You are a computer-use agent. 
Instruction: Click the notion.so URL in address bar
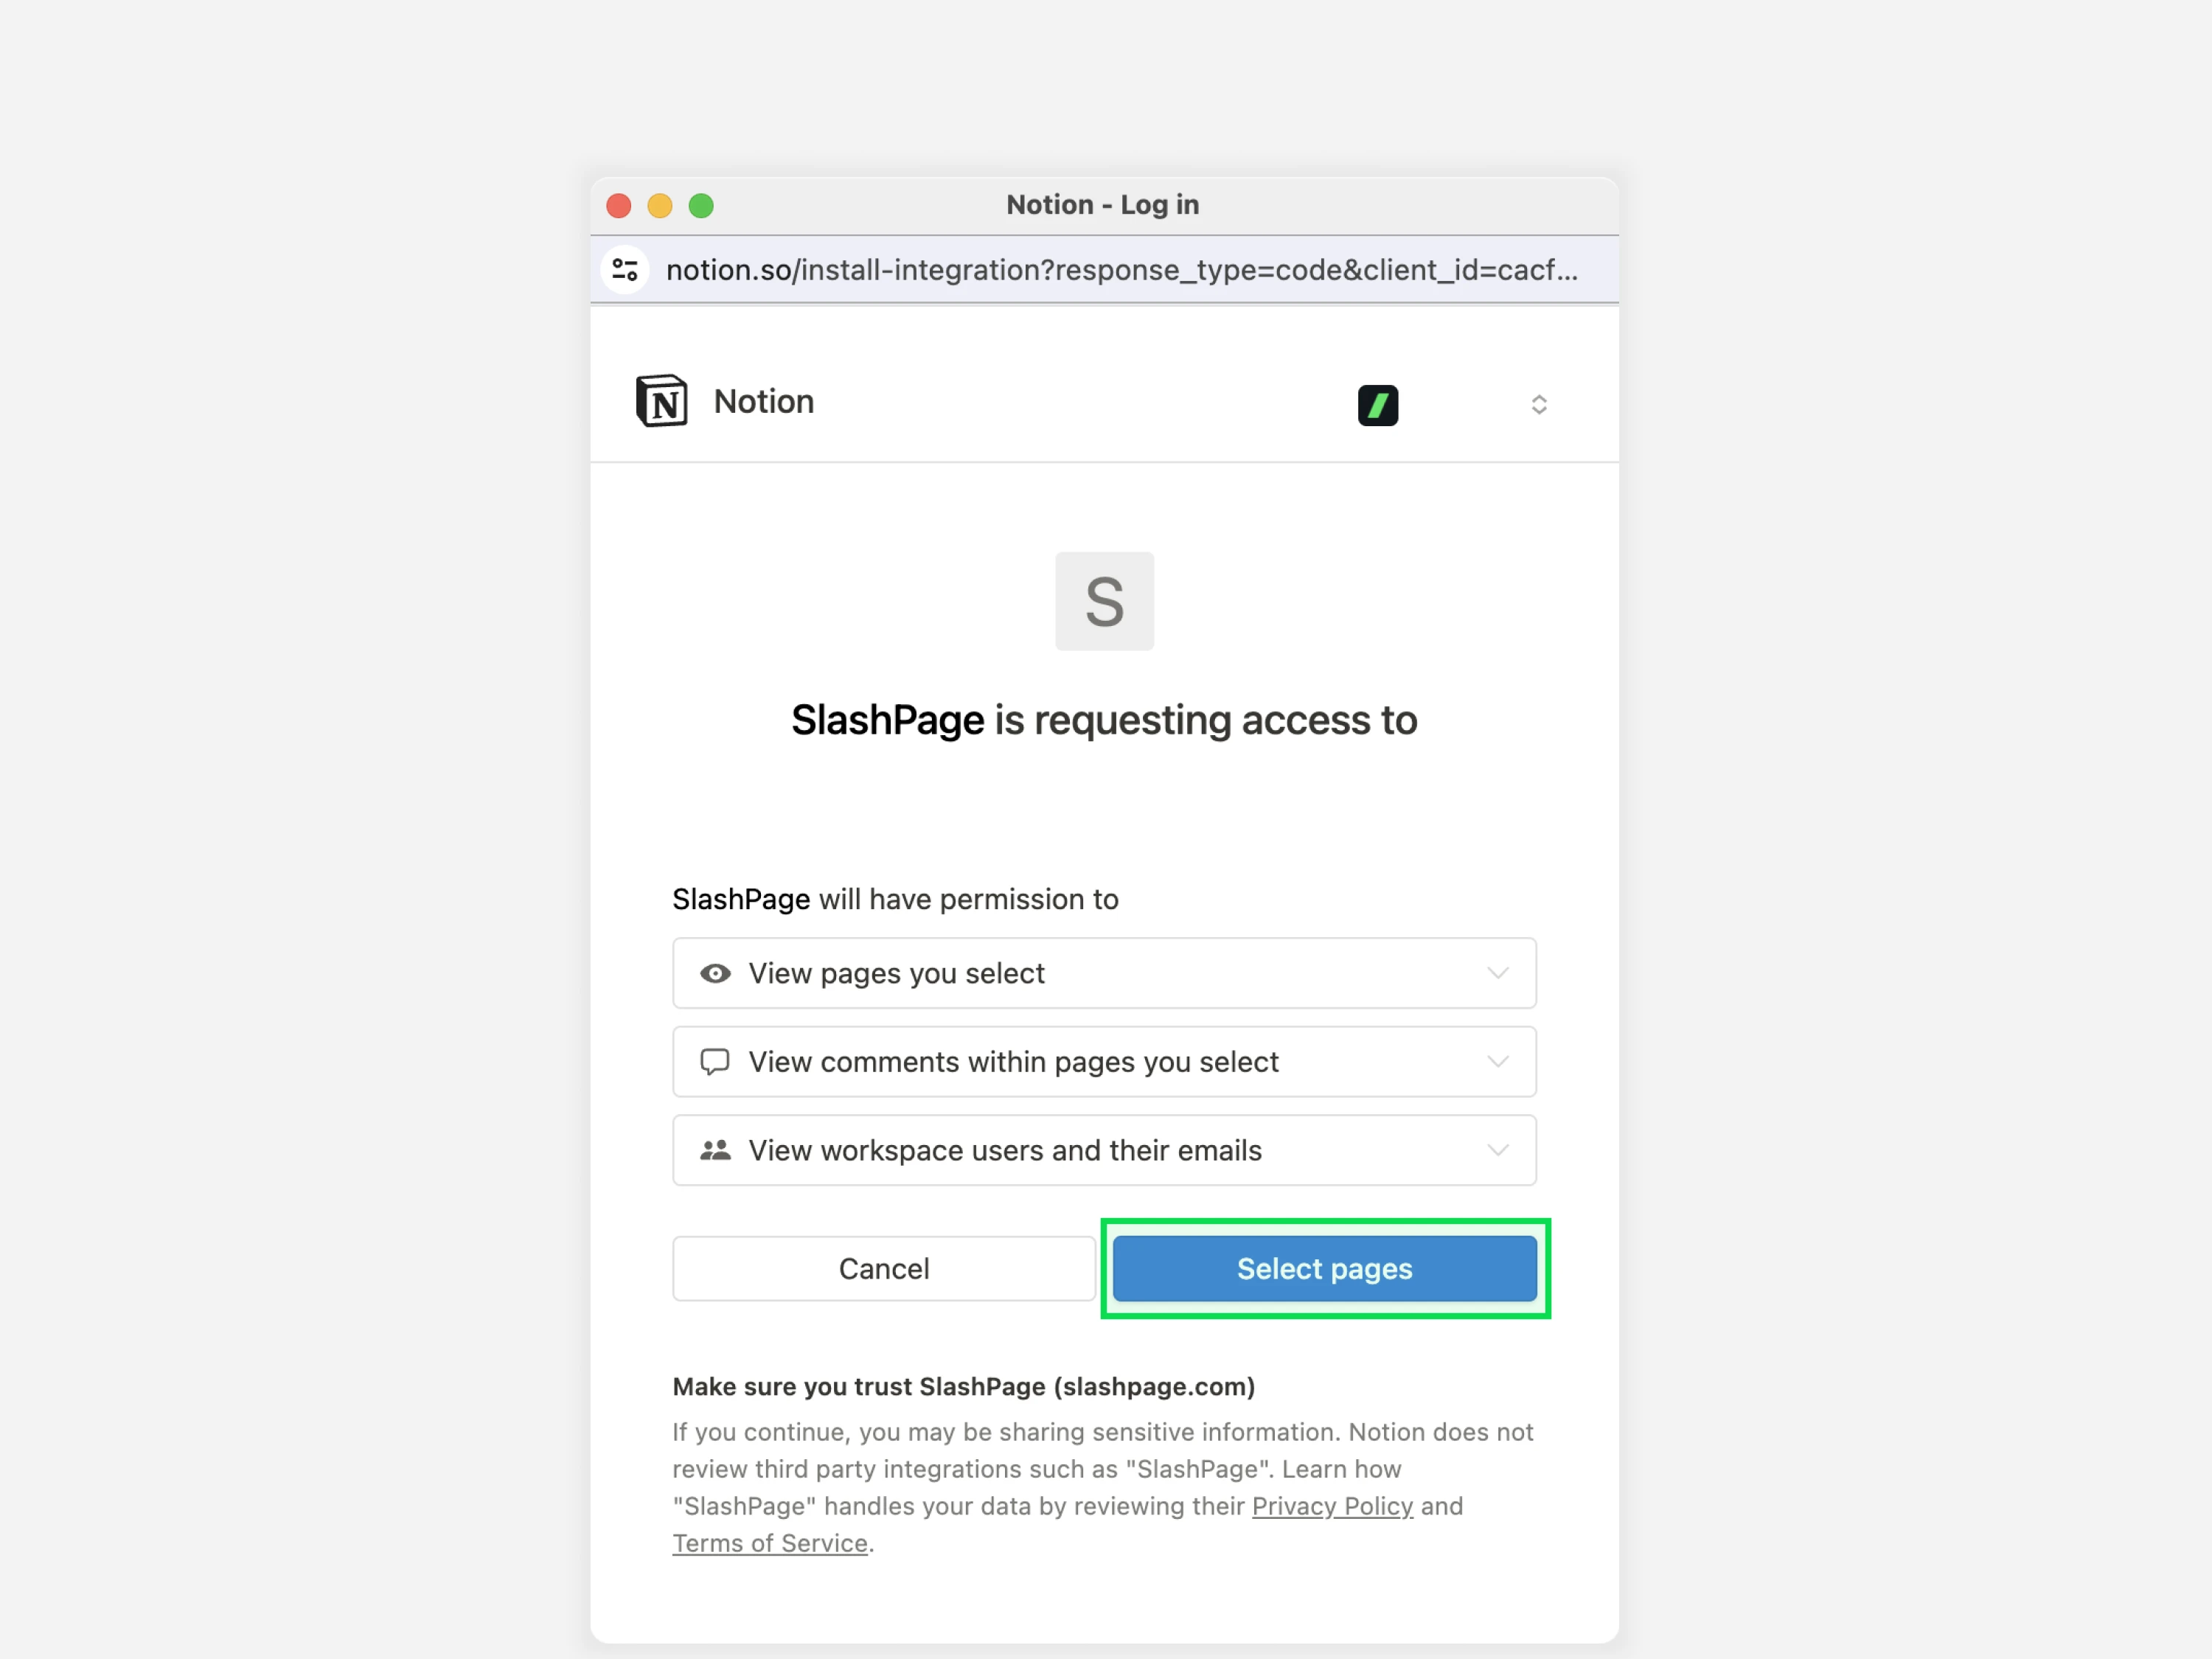pyautogui.click(x=1122, y=270)
